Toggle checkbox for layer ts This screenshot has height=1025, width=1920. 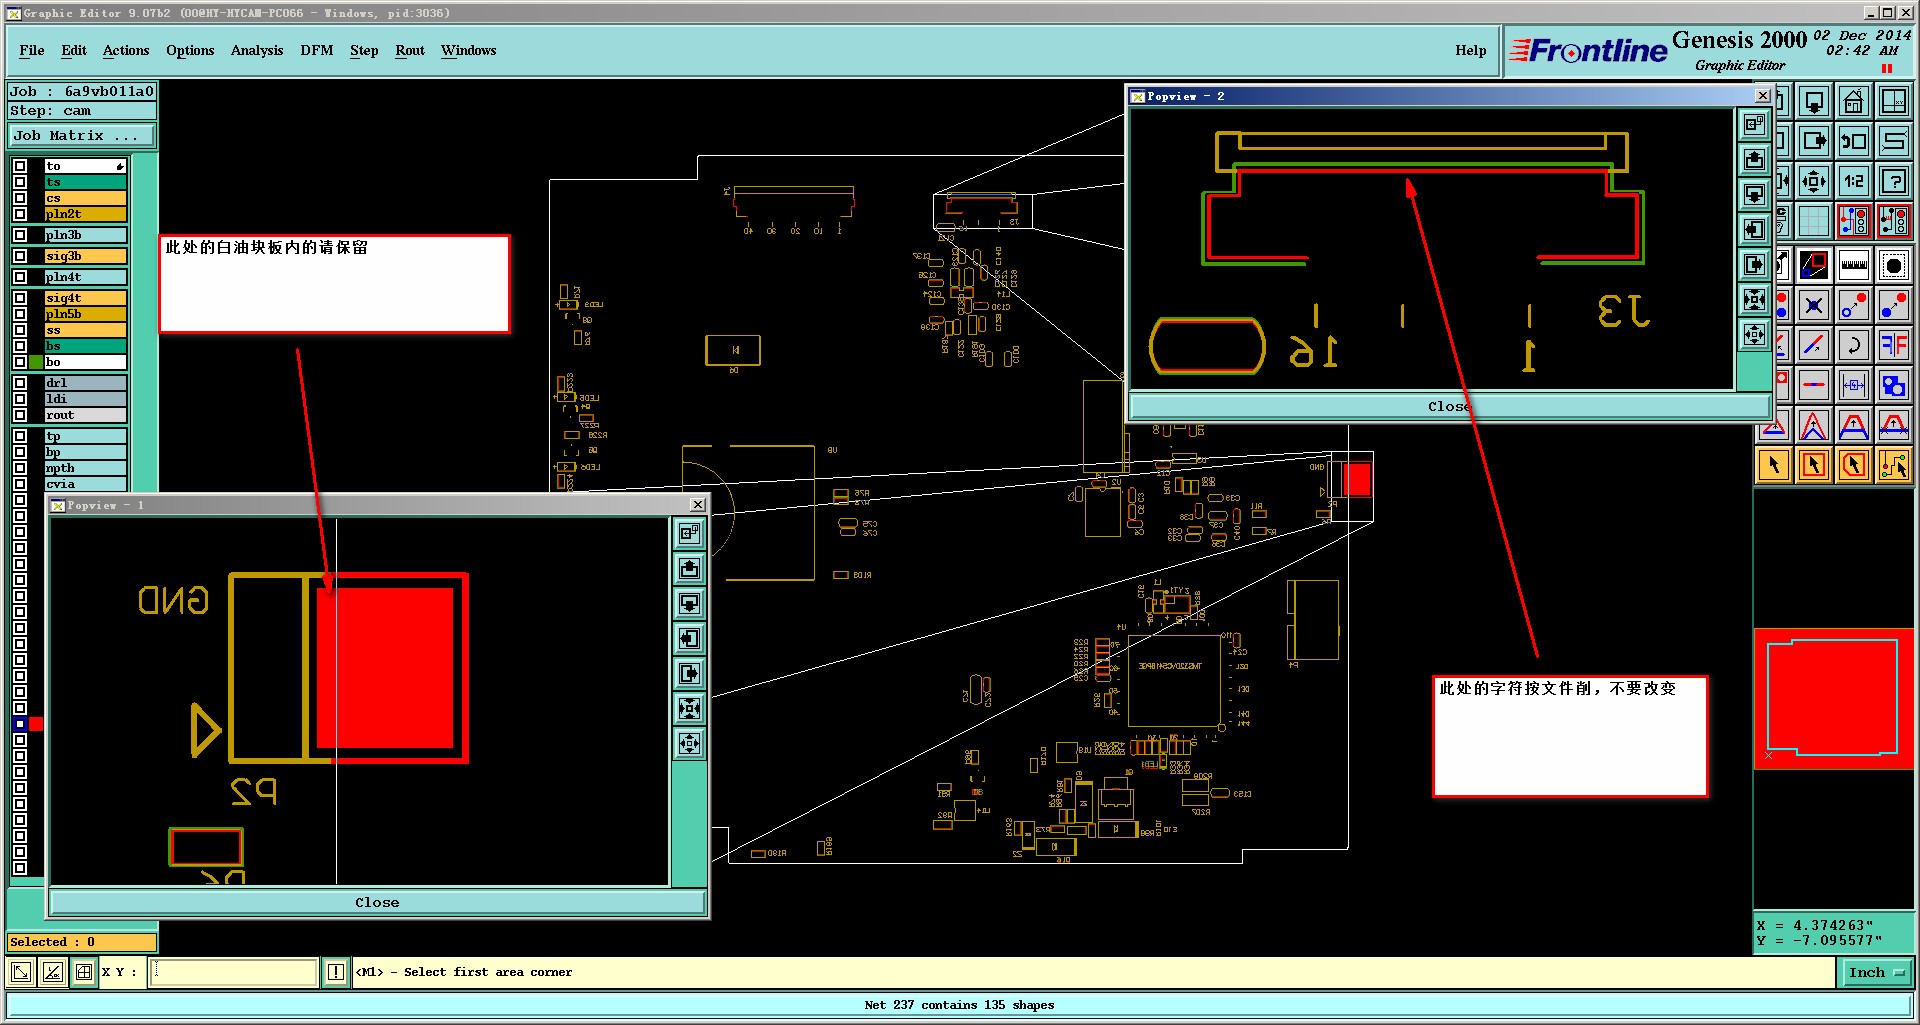pos(20,182)
